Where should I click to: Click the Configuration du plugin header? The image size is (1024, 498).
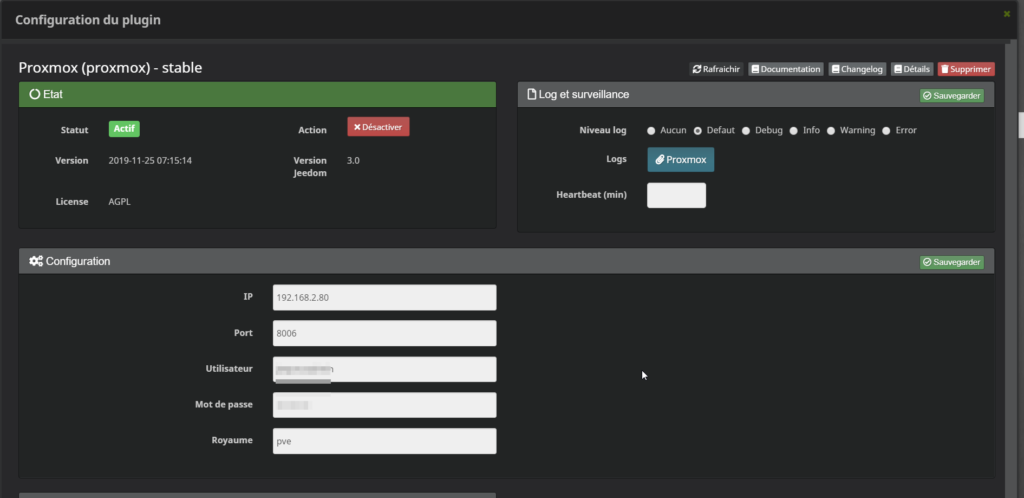88,20
